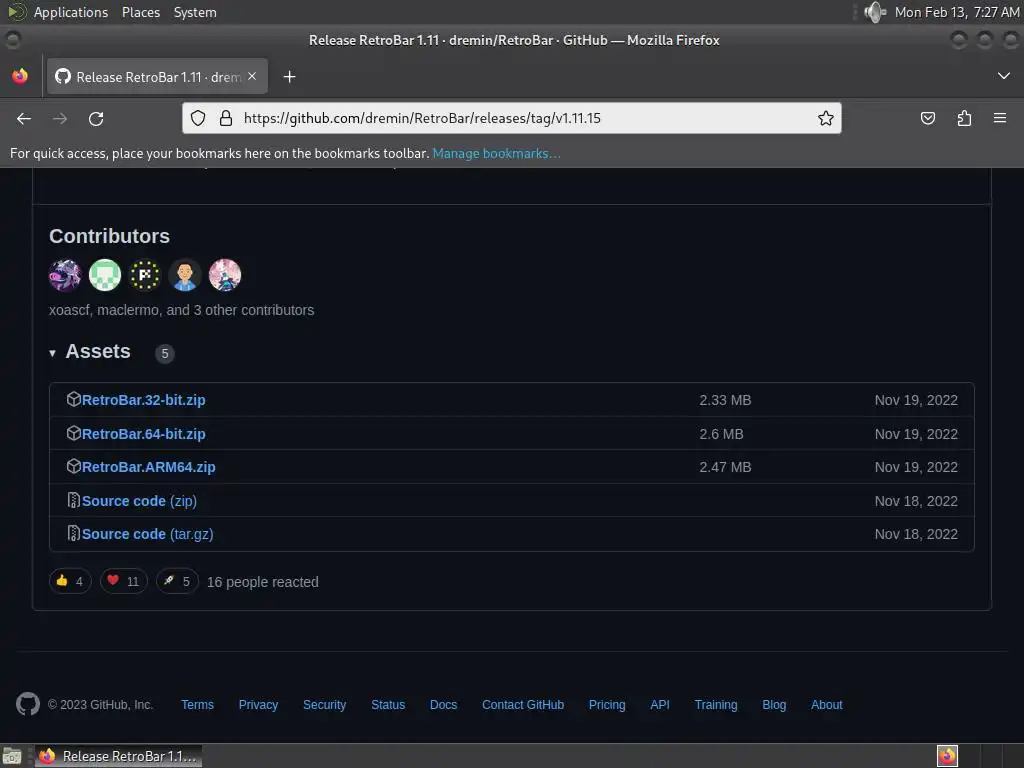Click the dotted P contributor avatar

tap(144, 275)
